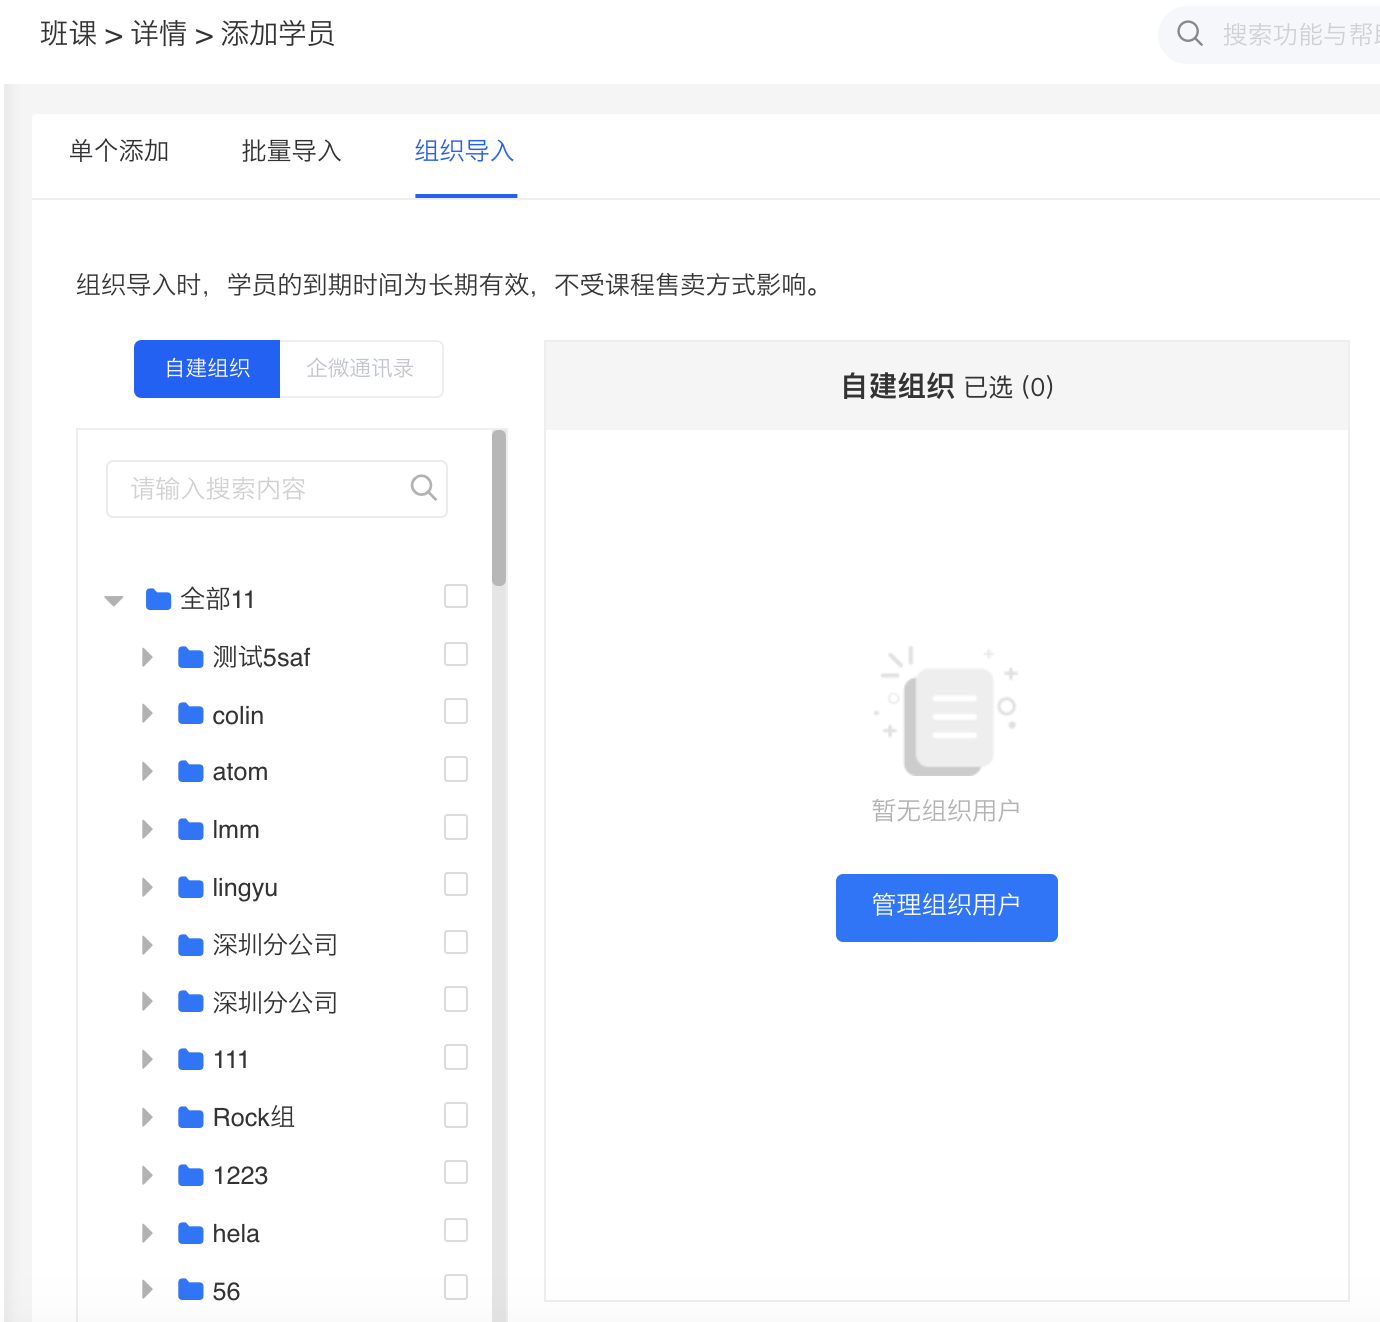The image size is (1380, 1322).
Task: Open the 单个添加 tab
Action: click(119, 151)
